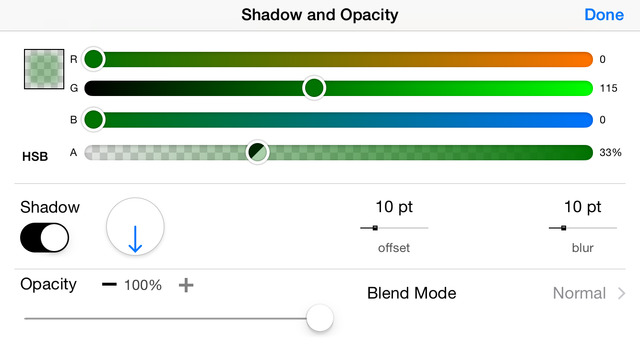This screenshot has height=360, width=640.
Task: Click the transparent green color preview swatch
Action: pyautogui.click(x=44, y=69)
